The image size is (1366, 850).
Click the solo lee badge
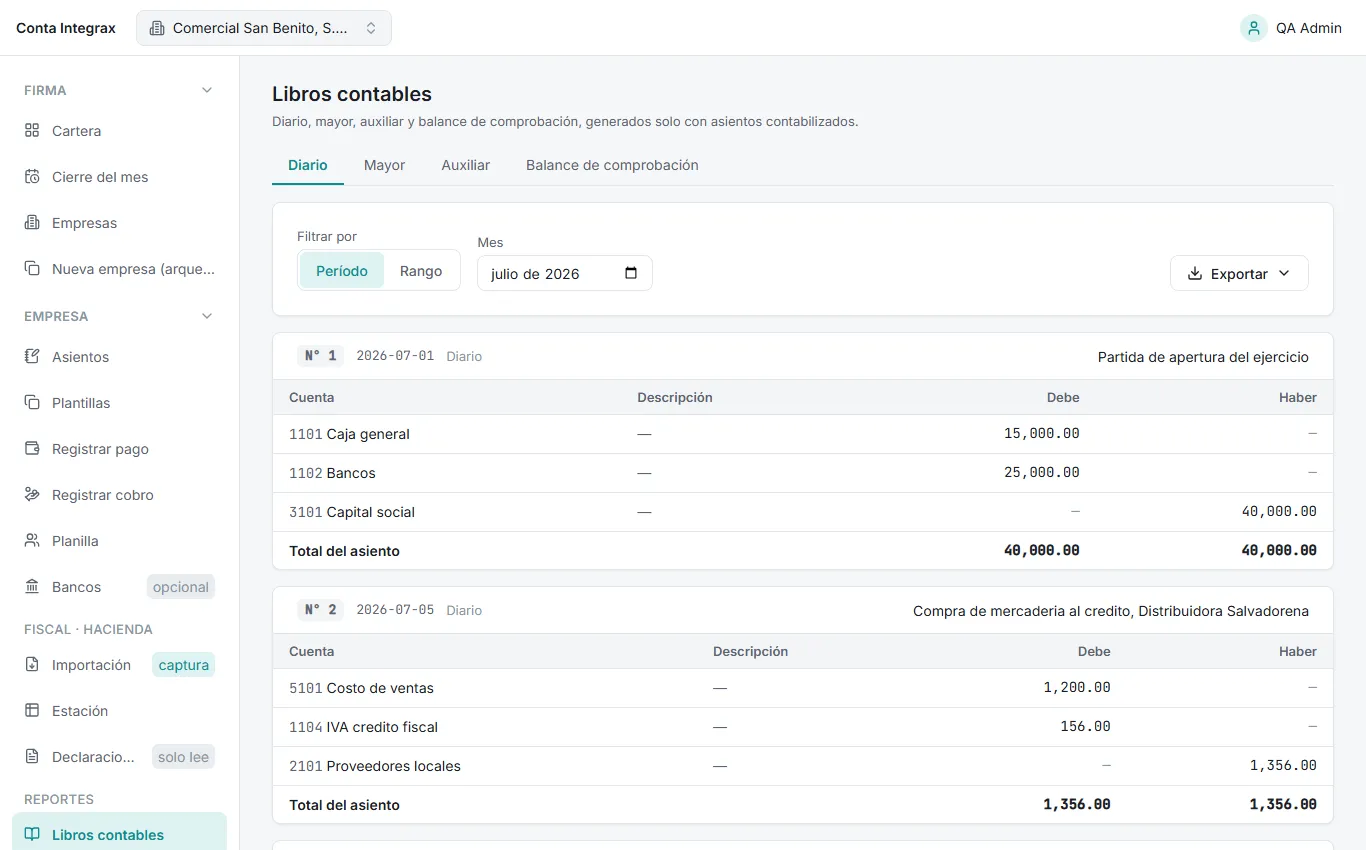[184, 757]
